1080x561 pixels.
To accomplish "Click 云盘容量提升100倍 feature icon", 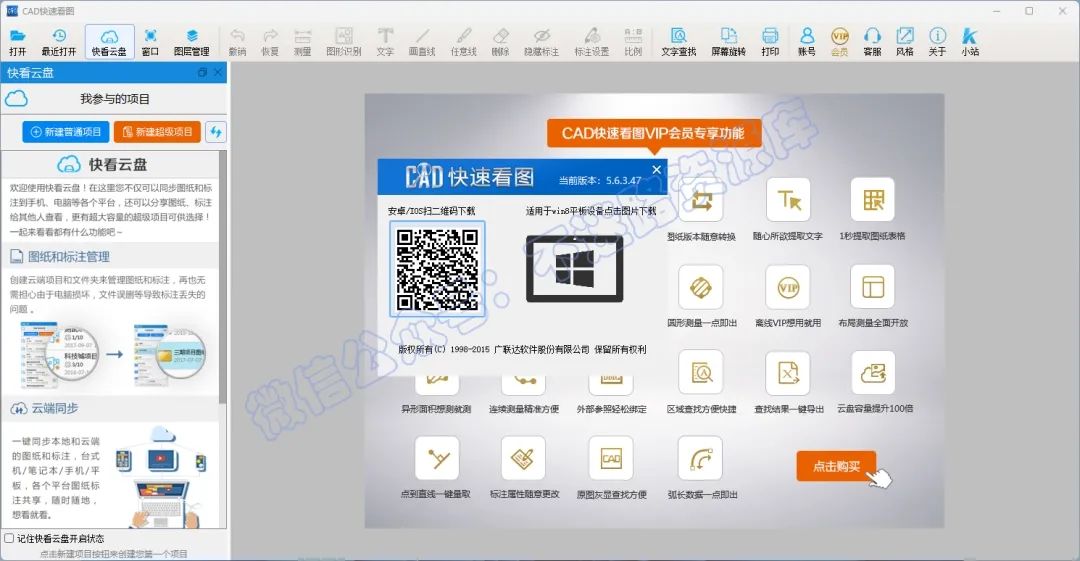I will 873,373.
